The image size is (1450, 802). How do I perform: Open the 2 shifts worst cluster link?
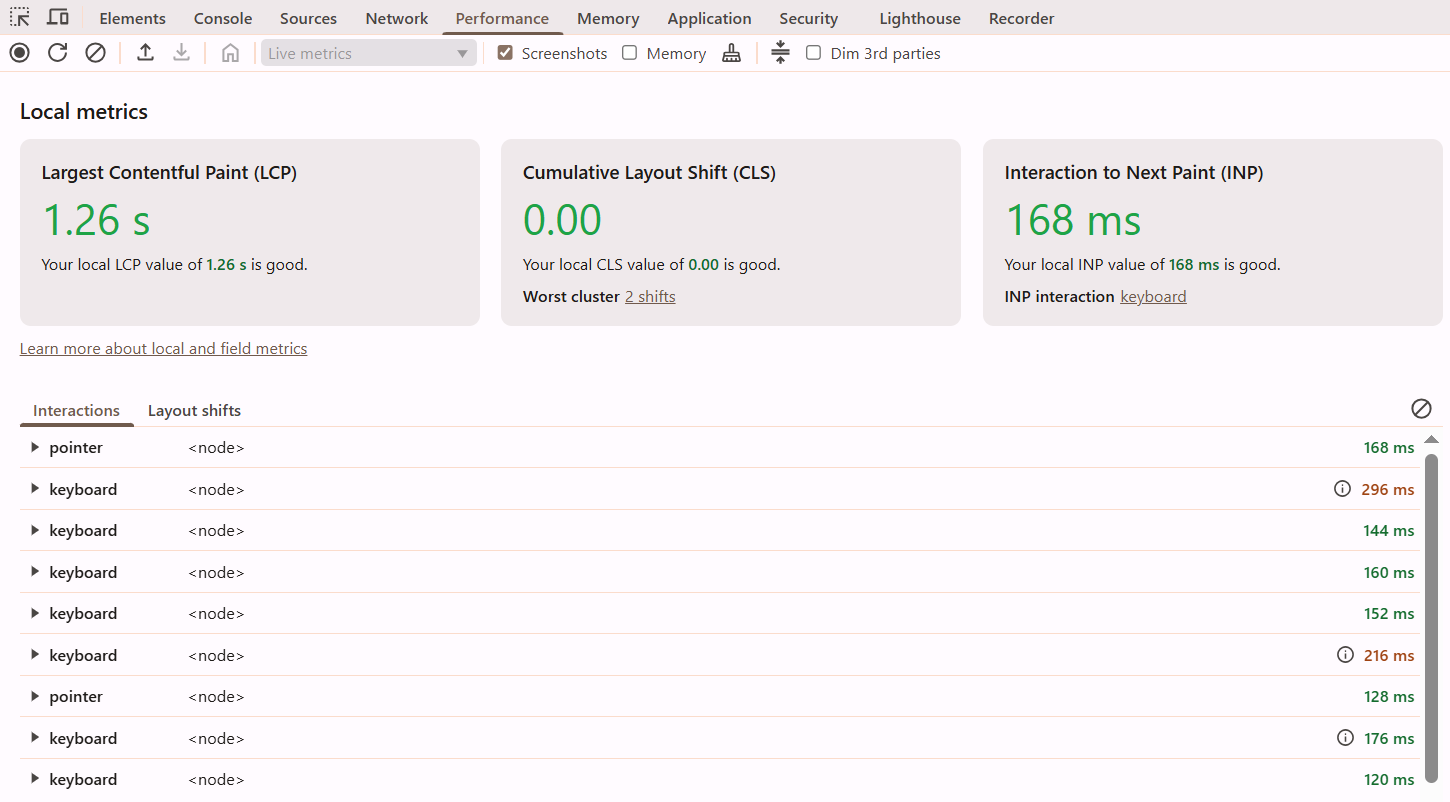point(650,296)
